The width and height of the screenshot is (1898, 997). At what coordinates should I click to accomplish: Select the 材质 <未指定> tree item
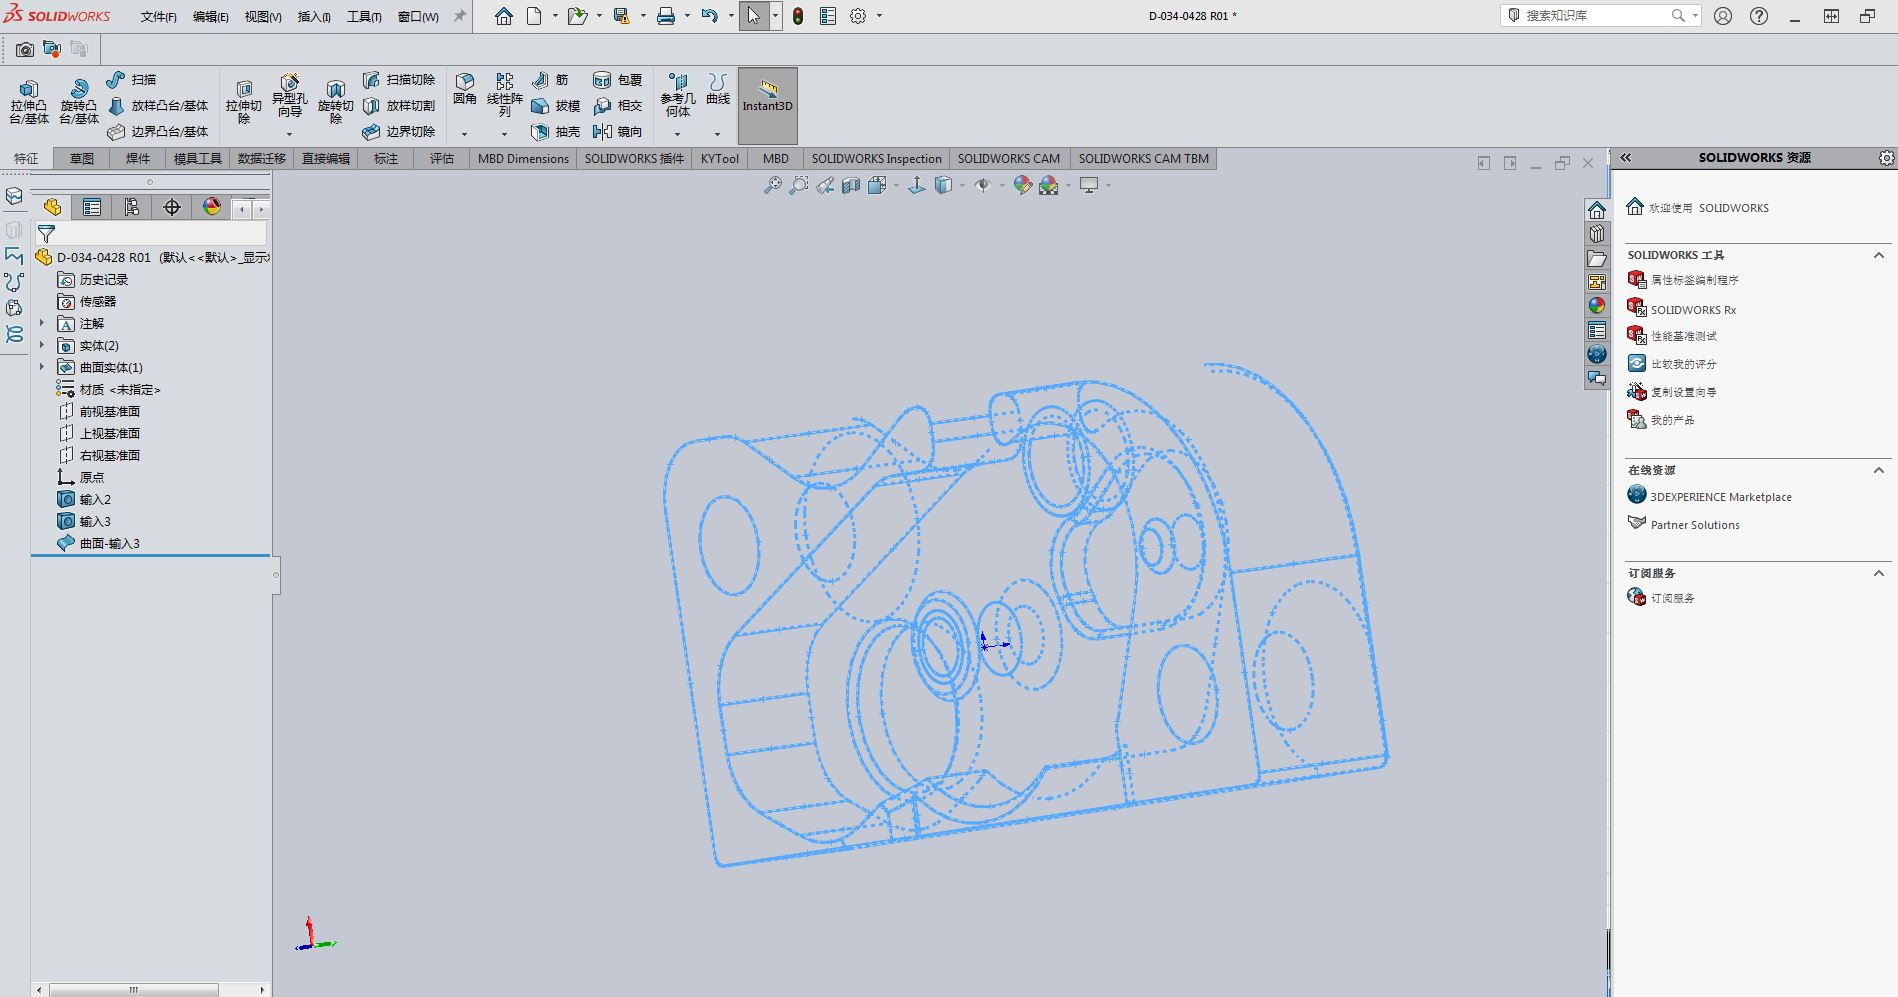pos(120,389)
